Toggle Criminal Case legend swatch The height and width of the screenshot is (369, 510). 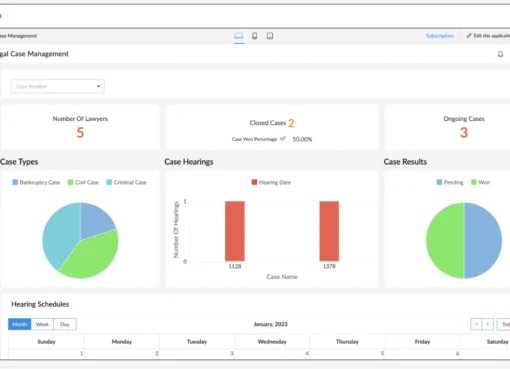(109, 182)
